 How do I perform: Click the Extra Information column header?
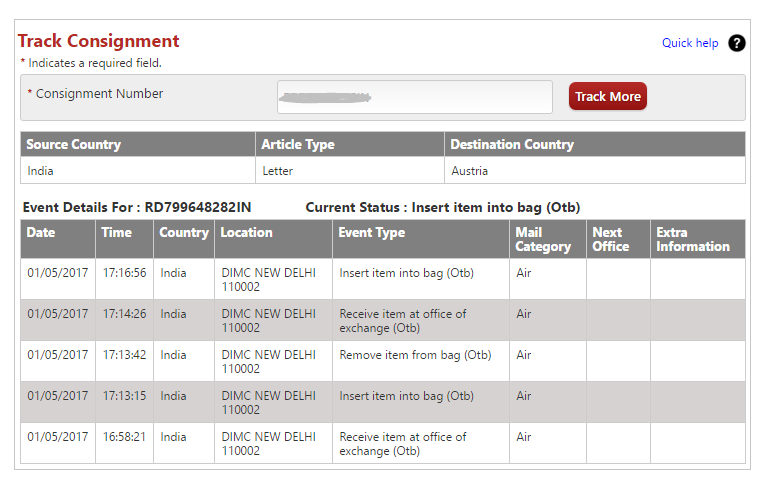[x=693, y=239]
